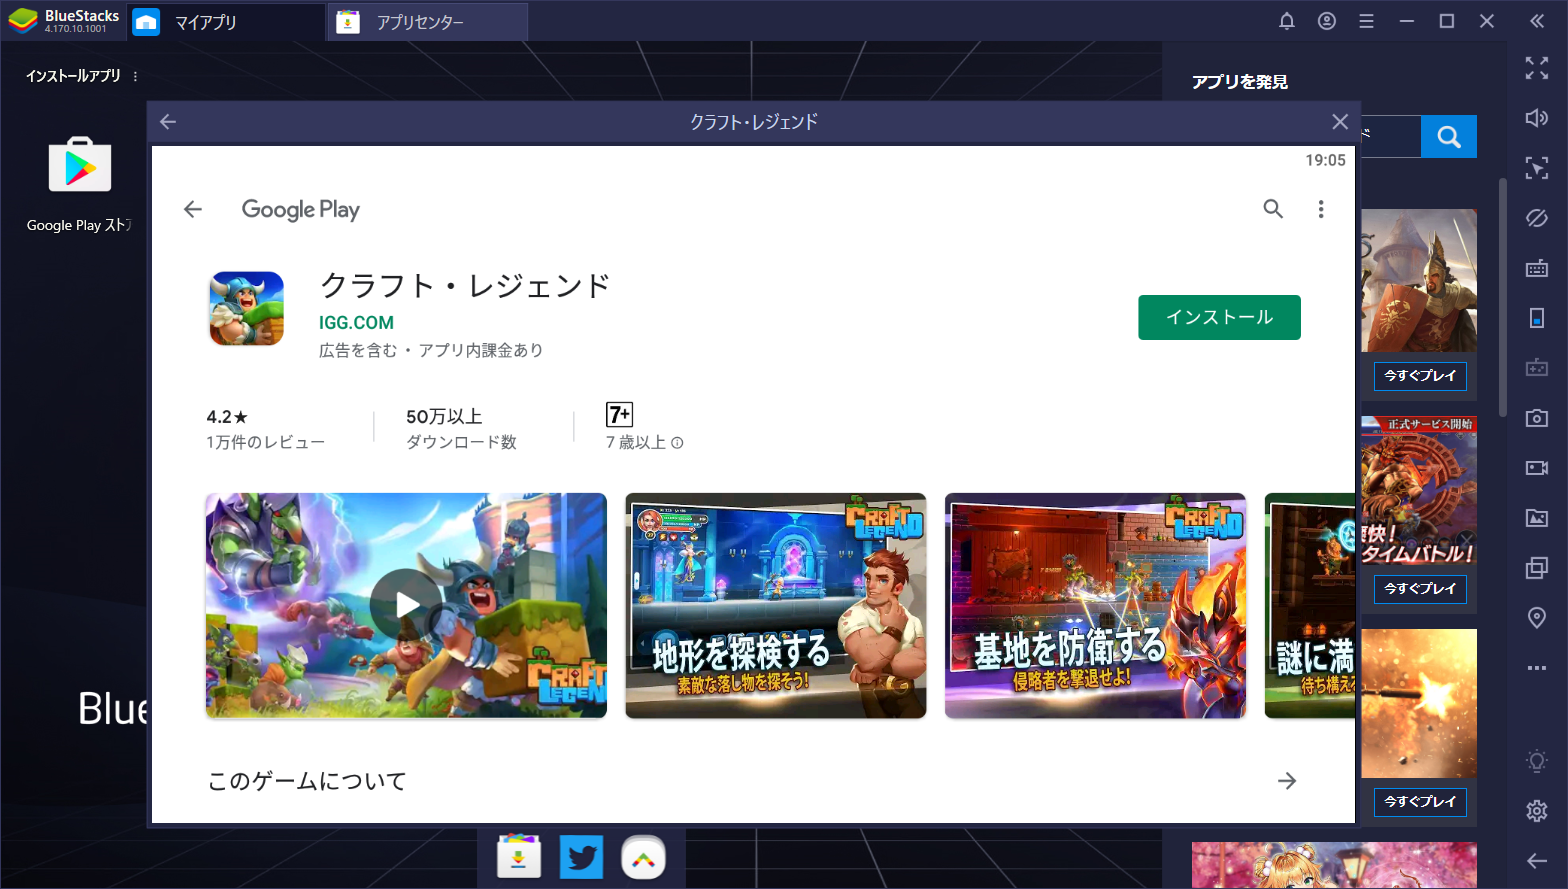This screenshot has height=889, width=1568.
Task: Click 今すぐプレイ under the explosion game
Action: click(x=1420, y=802)
